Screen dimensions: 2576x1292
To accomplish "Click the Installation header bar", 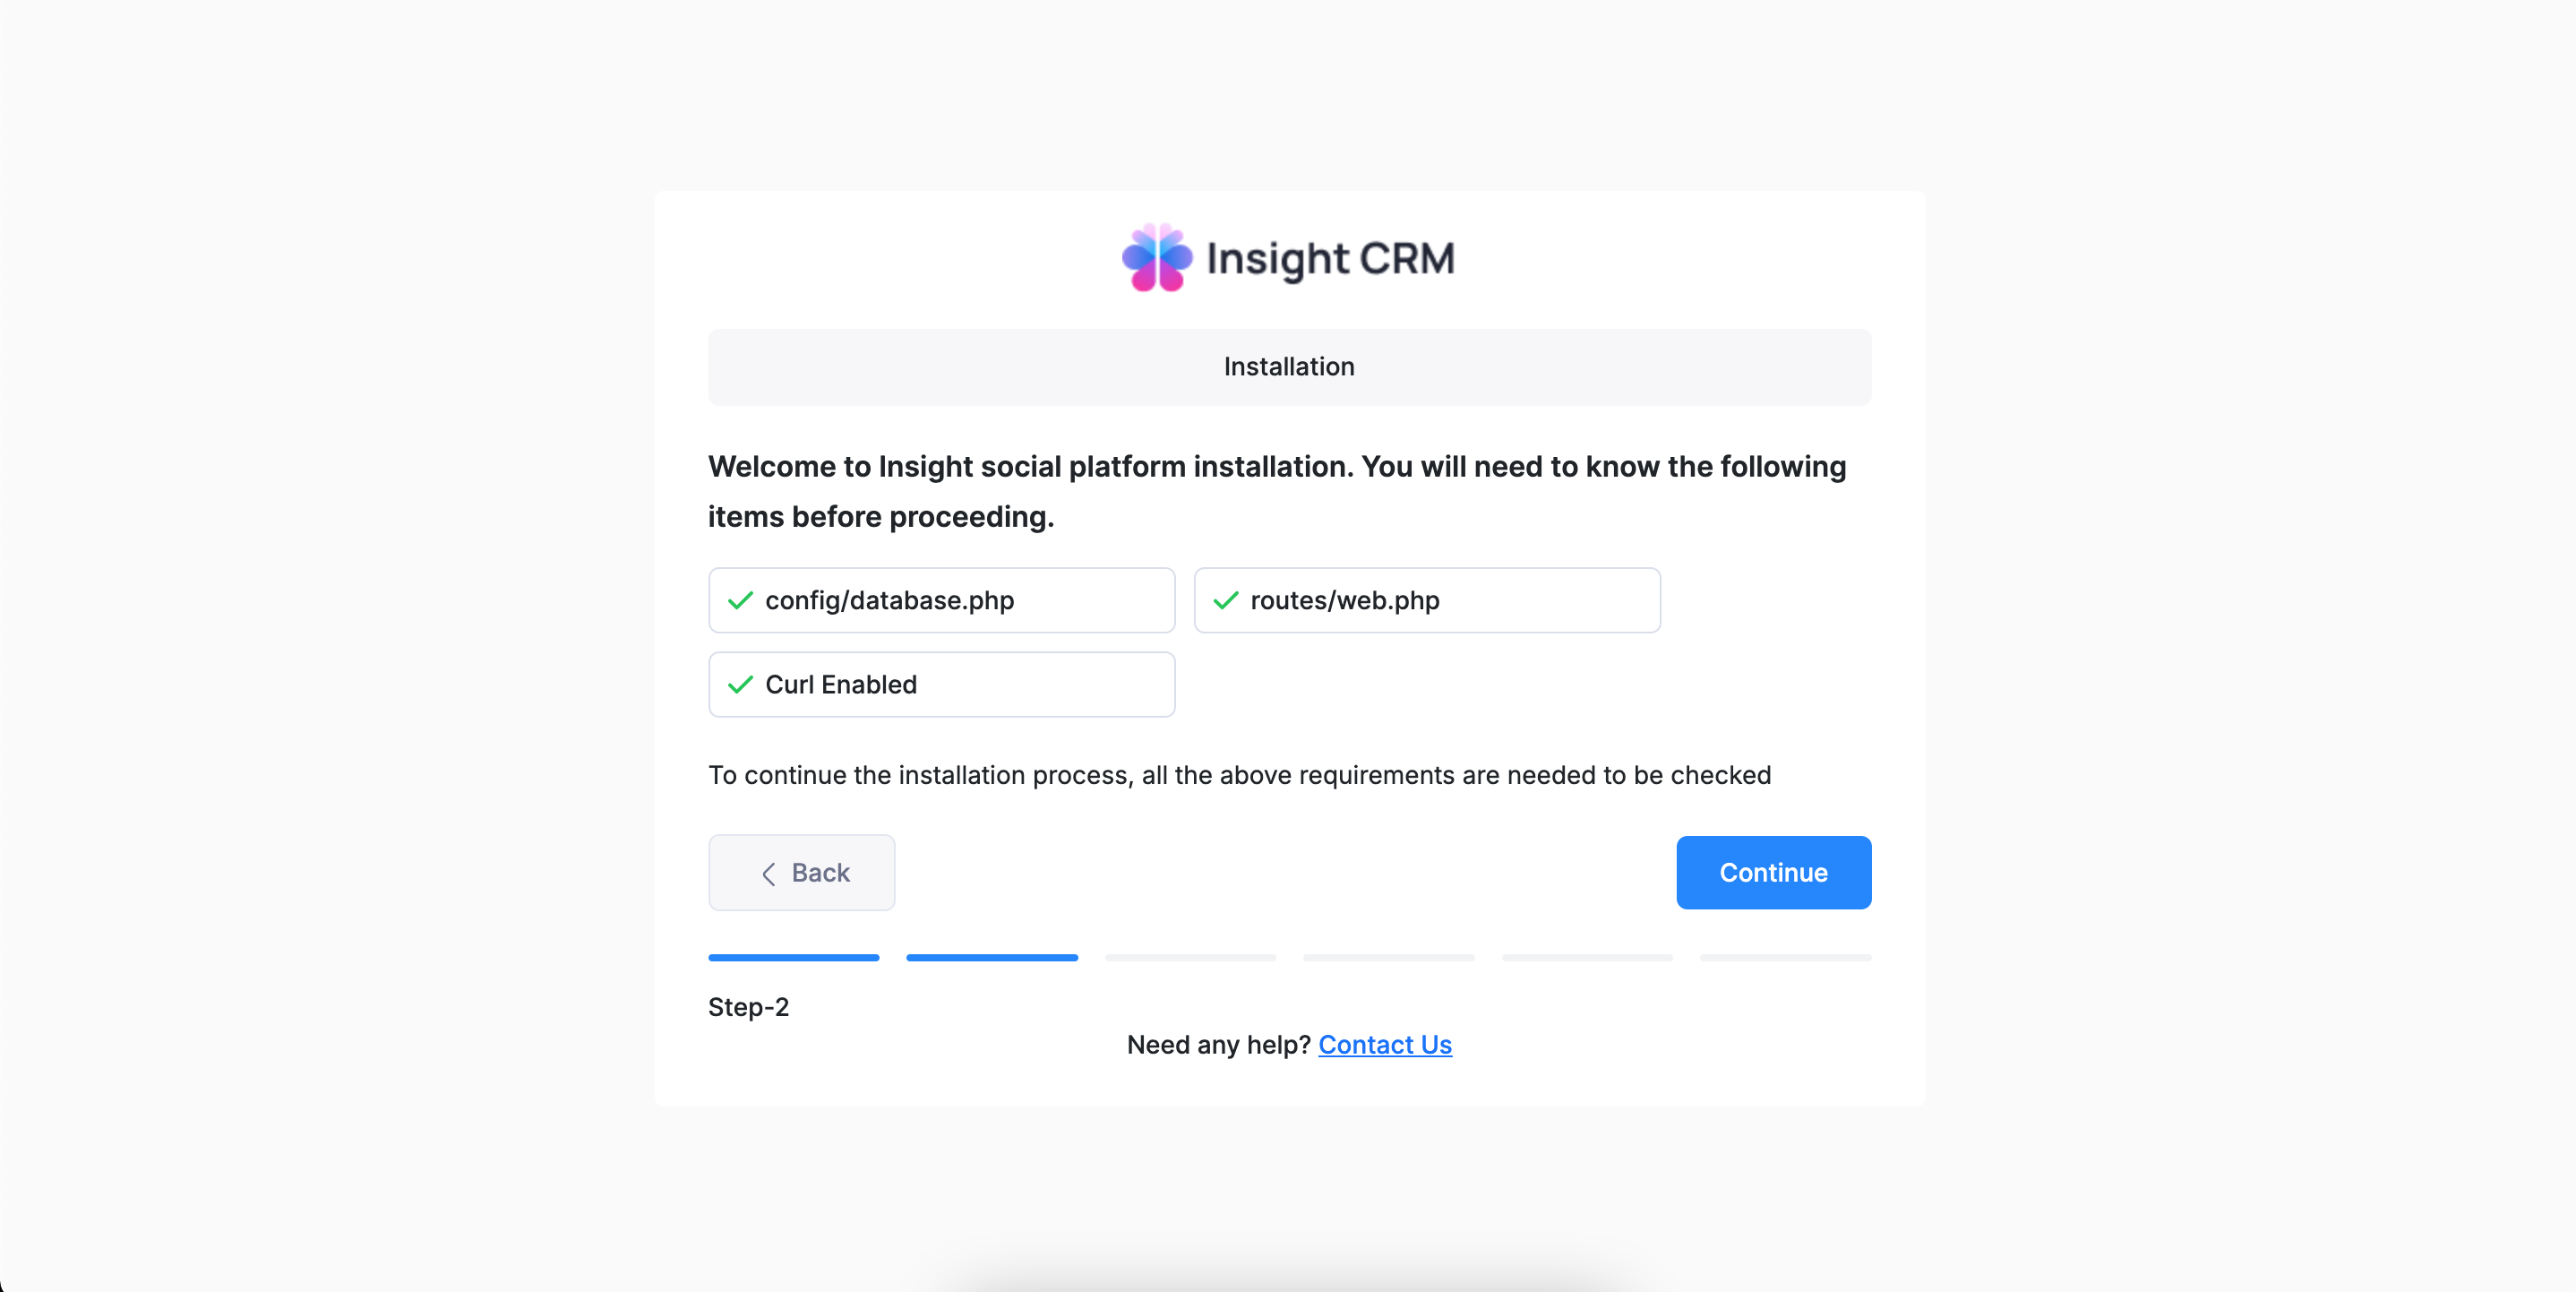I will (1289, 367).
